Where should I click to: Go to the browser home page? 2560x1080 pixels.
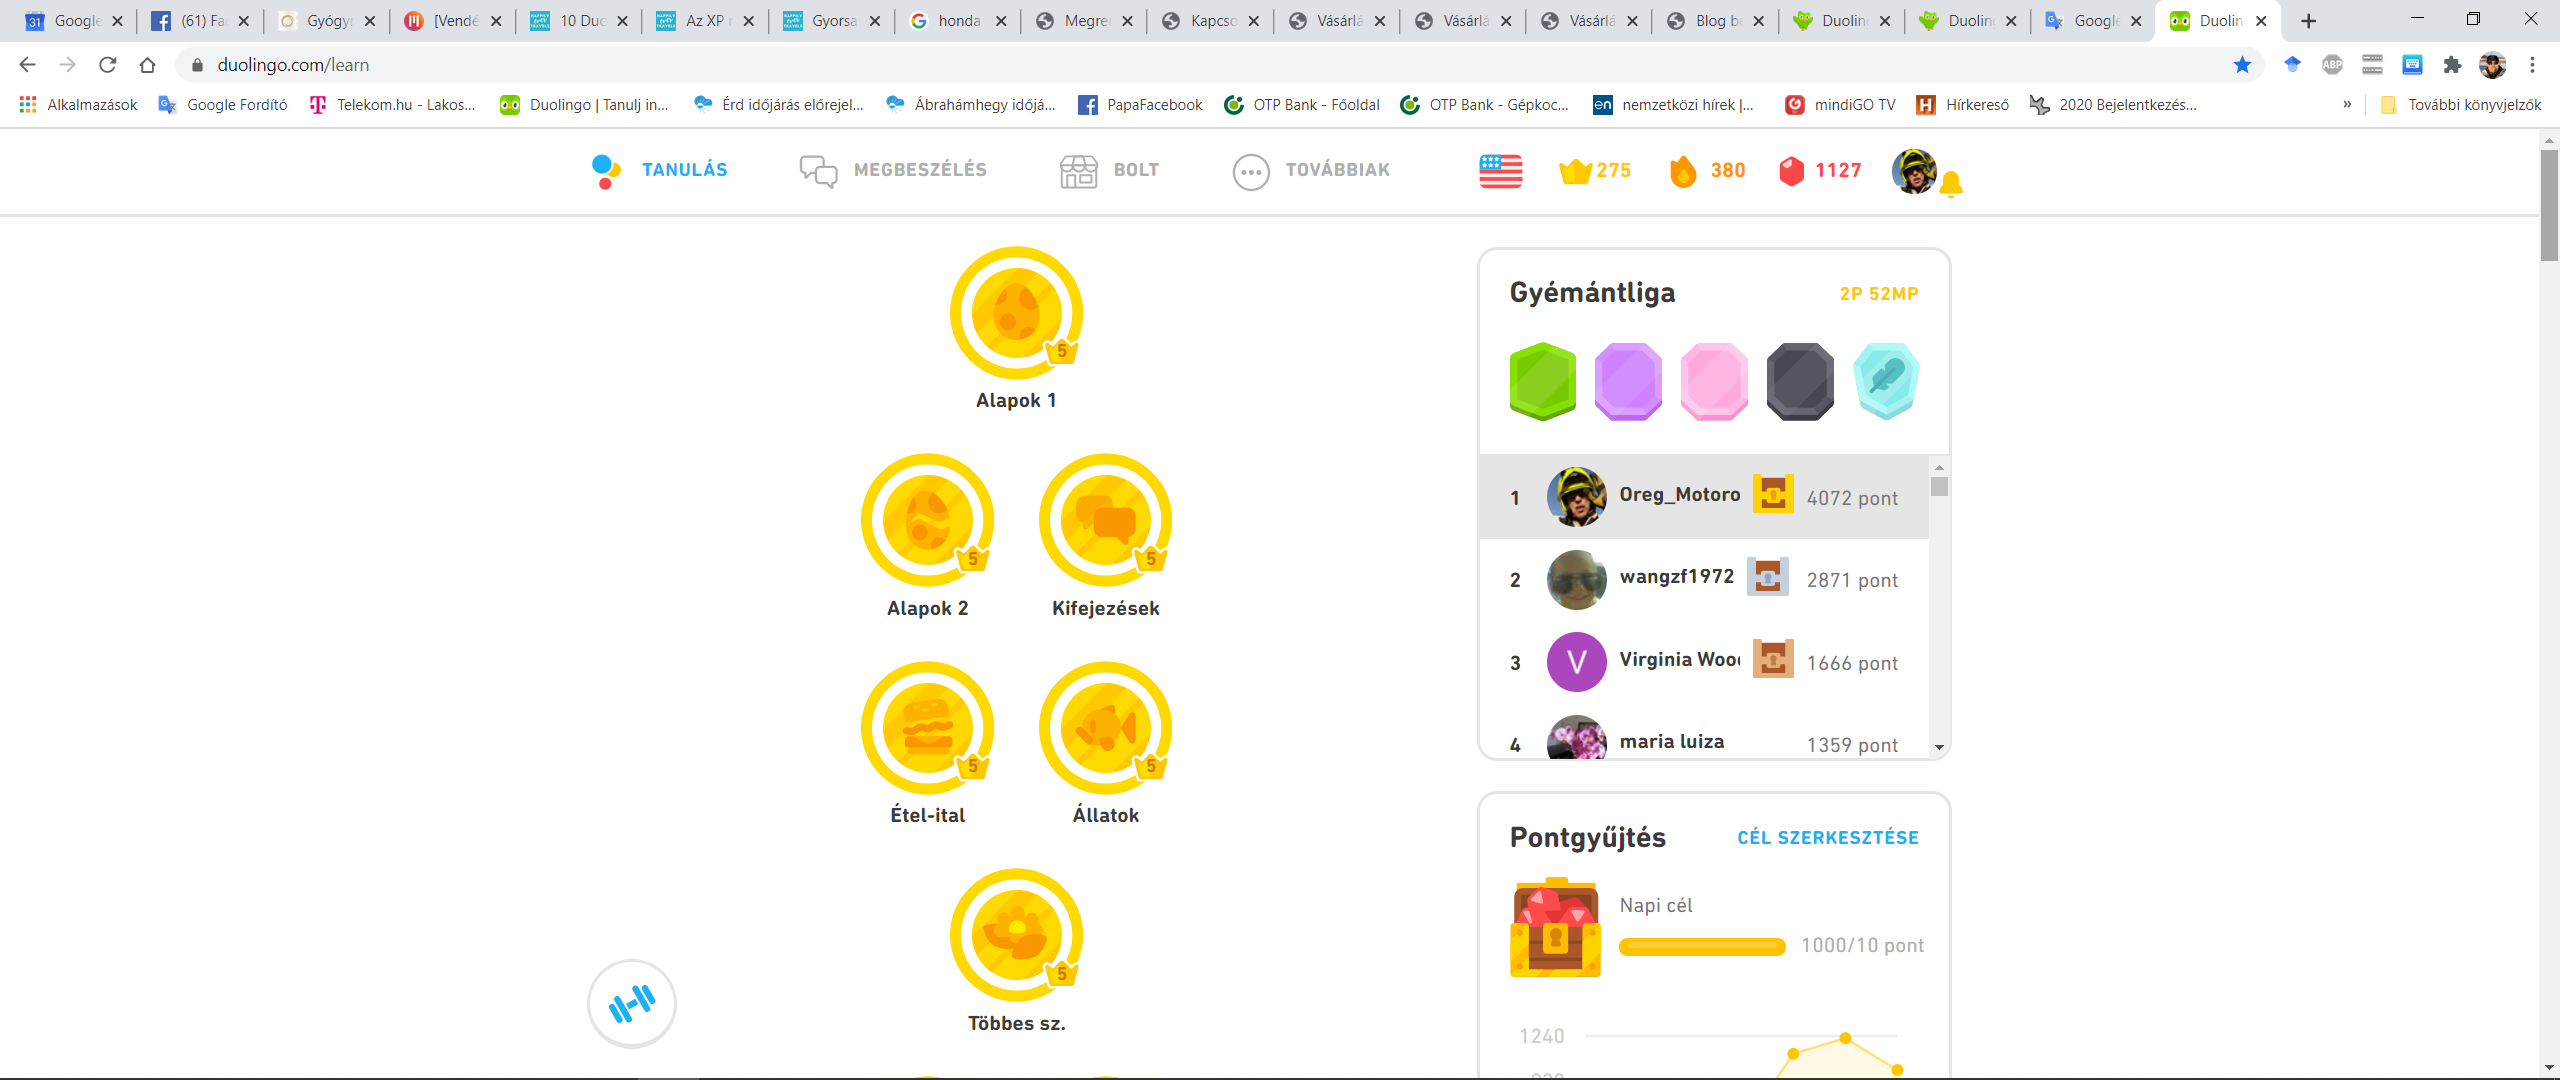click(x=148, y=65)
